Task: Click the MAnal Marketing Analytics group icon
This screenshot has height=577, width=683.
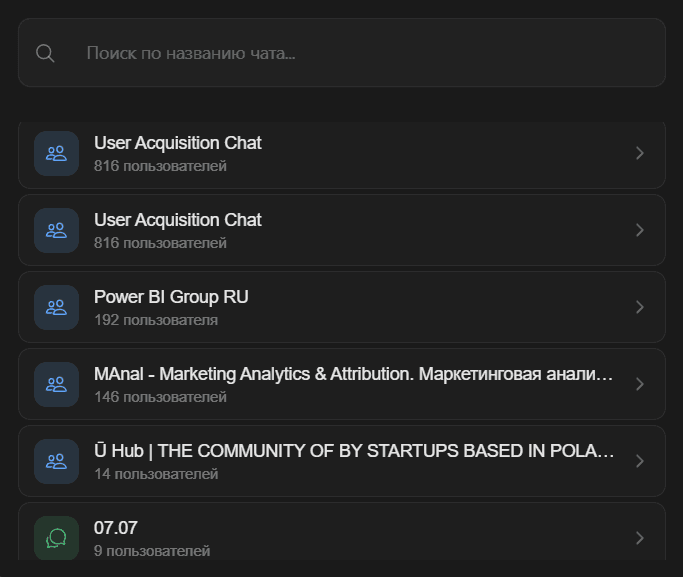Action: (x=57, y=385)
